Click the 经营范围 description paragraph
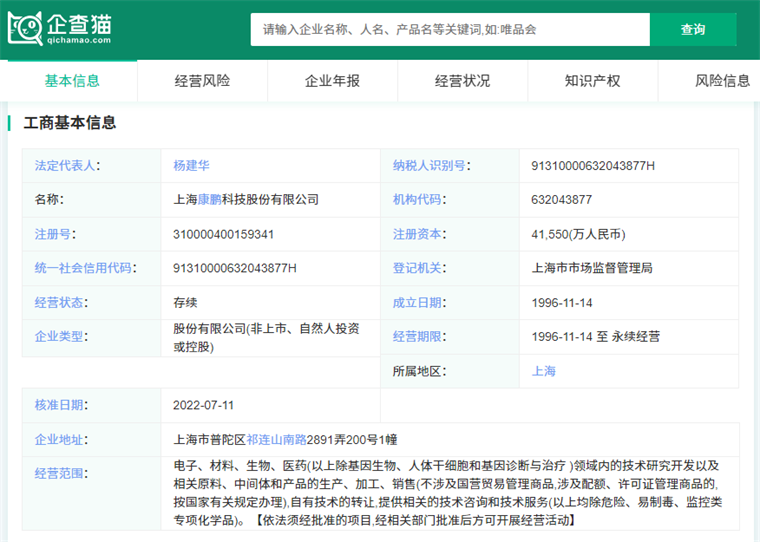760x542 pixels. (447, 493)
